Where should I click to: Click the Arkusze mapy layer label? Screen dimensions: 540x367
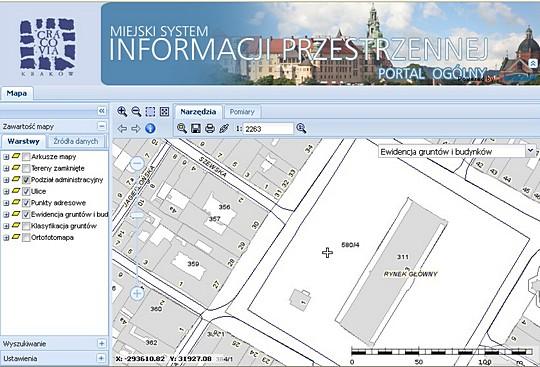(x=54, y=157)
